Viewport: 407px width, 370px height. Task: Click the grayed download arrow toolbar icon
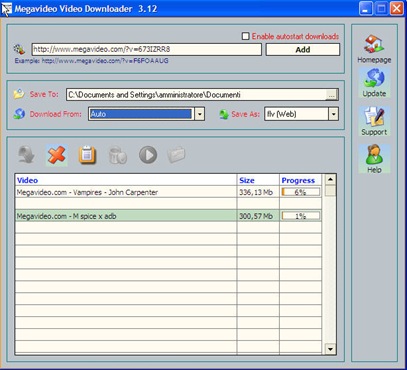click(26, 155)
